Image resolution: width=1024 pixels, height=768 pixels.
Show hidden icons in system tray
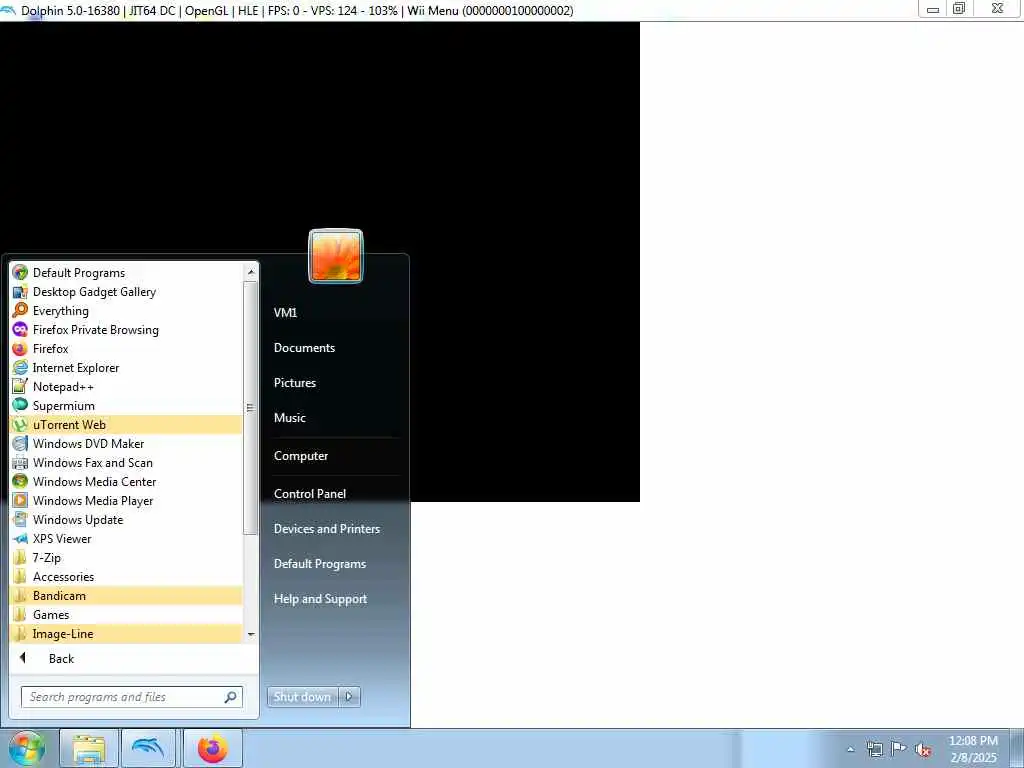click(x=850, y=749)
